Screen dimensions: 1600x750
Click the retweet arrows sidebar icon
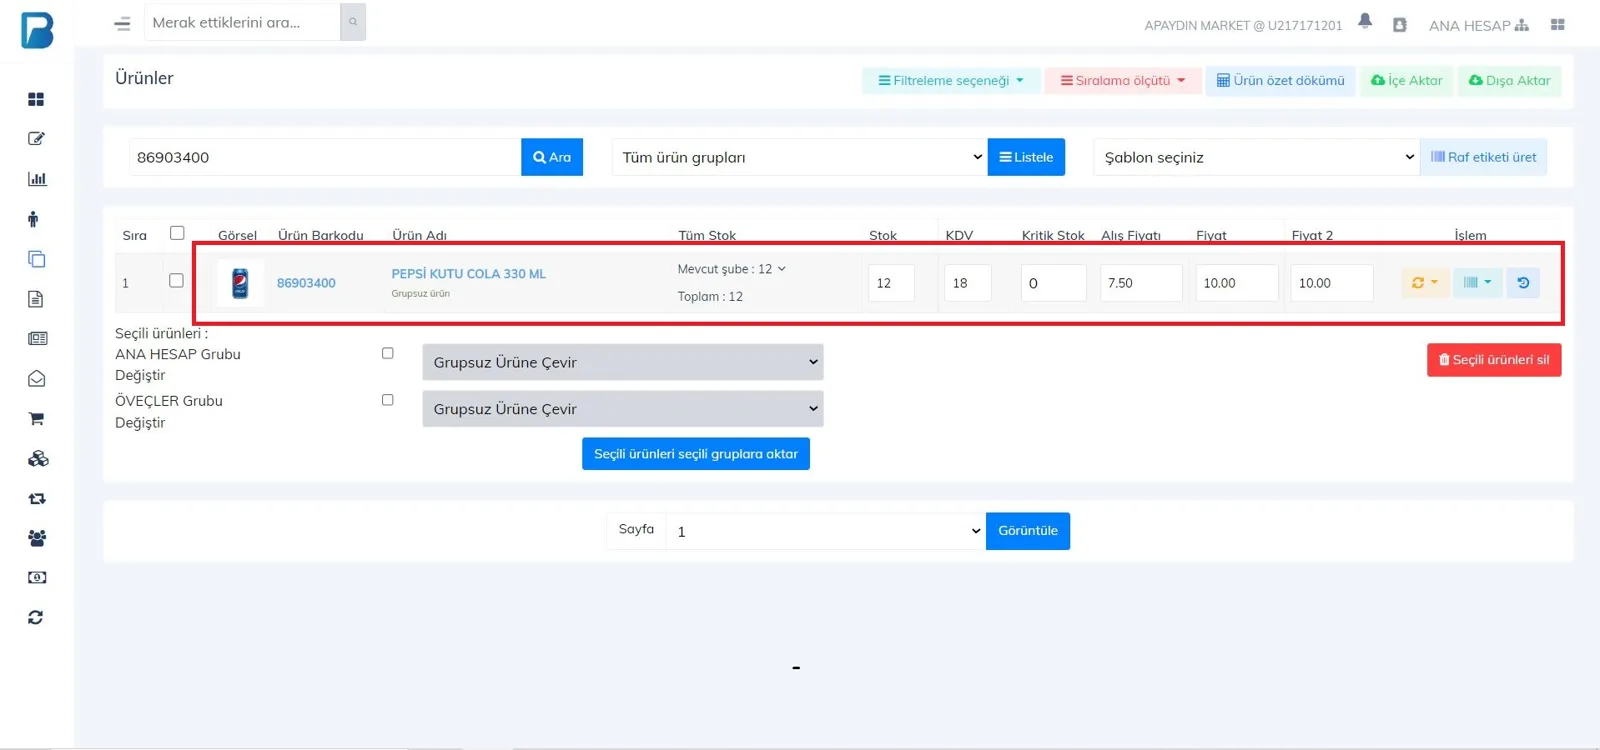click(37, 498)
